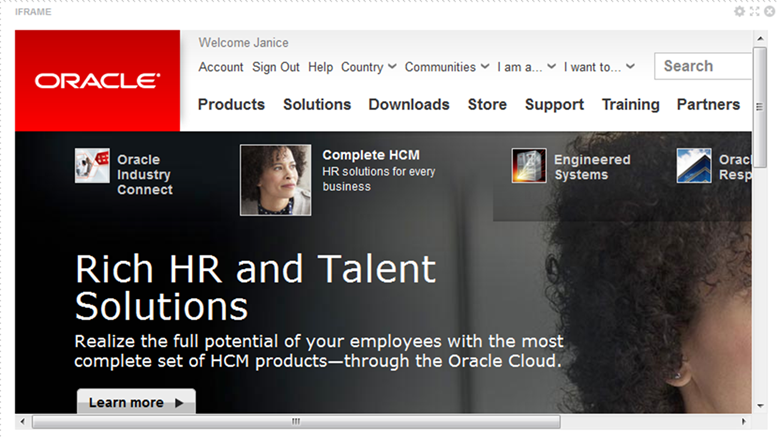Click the Learn more button
779x440 pixels.
click(136, 402)
